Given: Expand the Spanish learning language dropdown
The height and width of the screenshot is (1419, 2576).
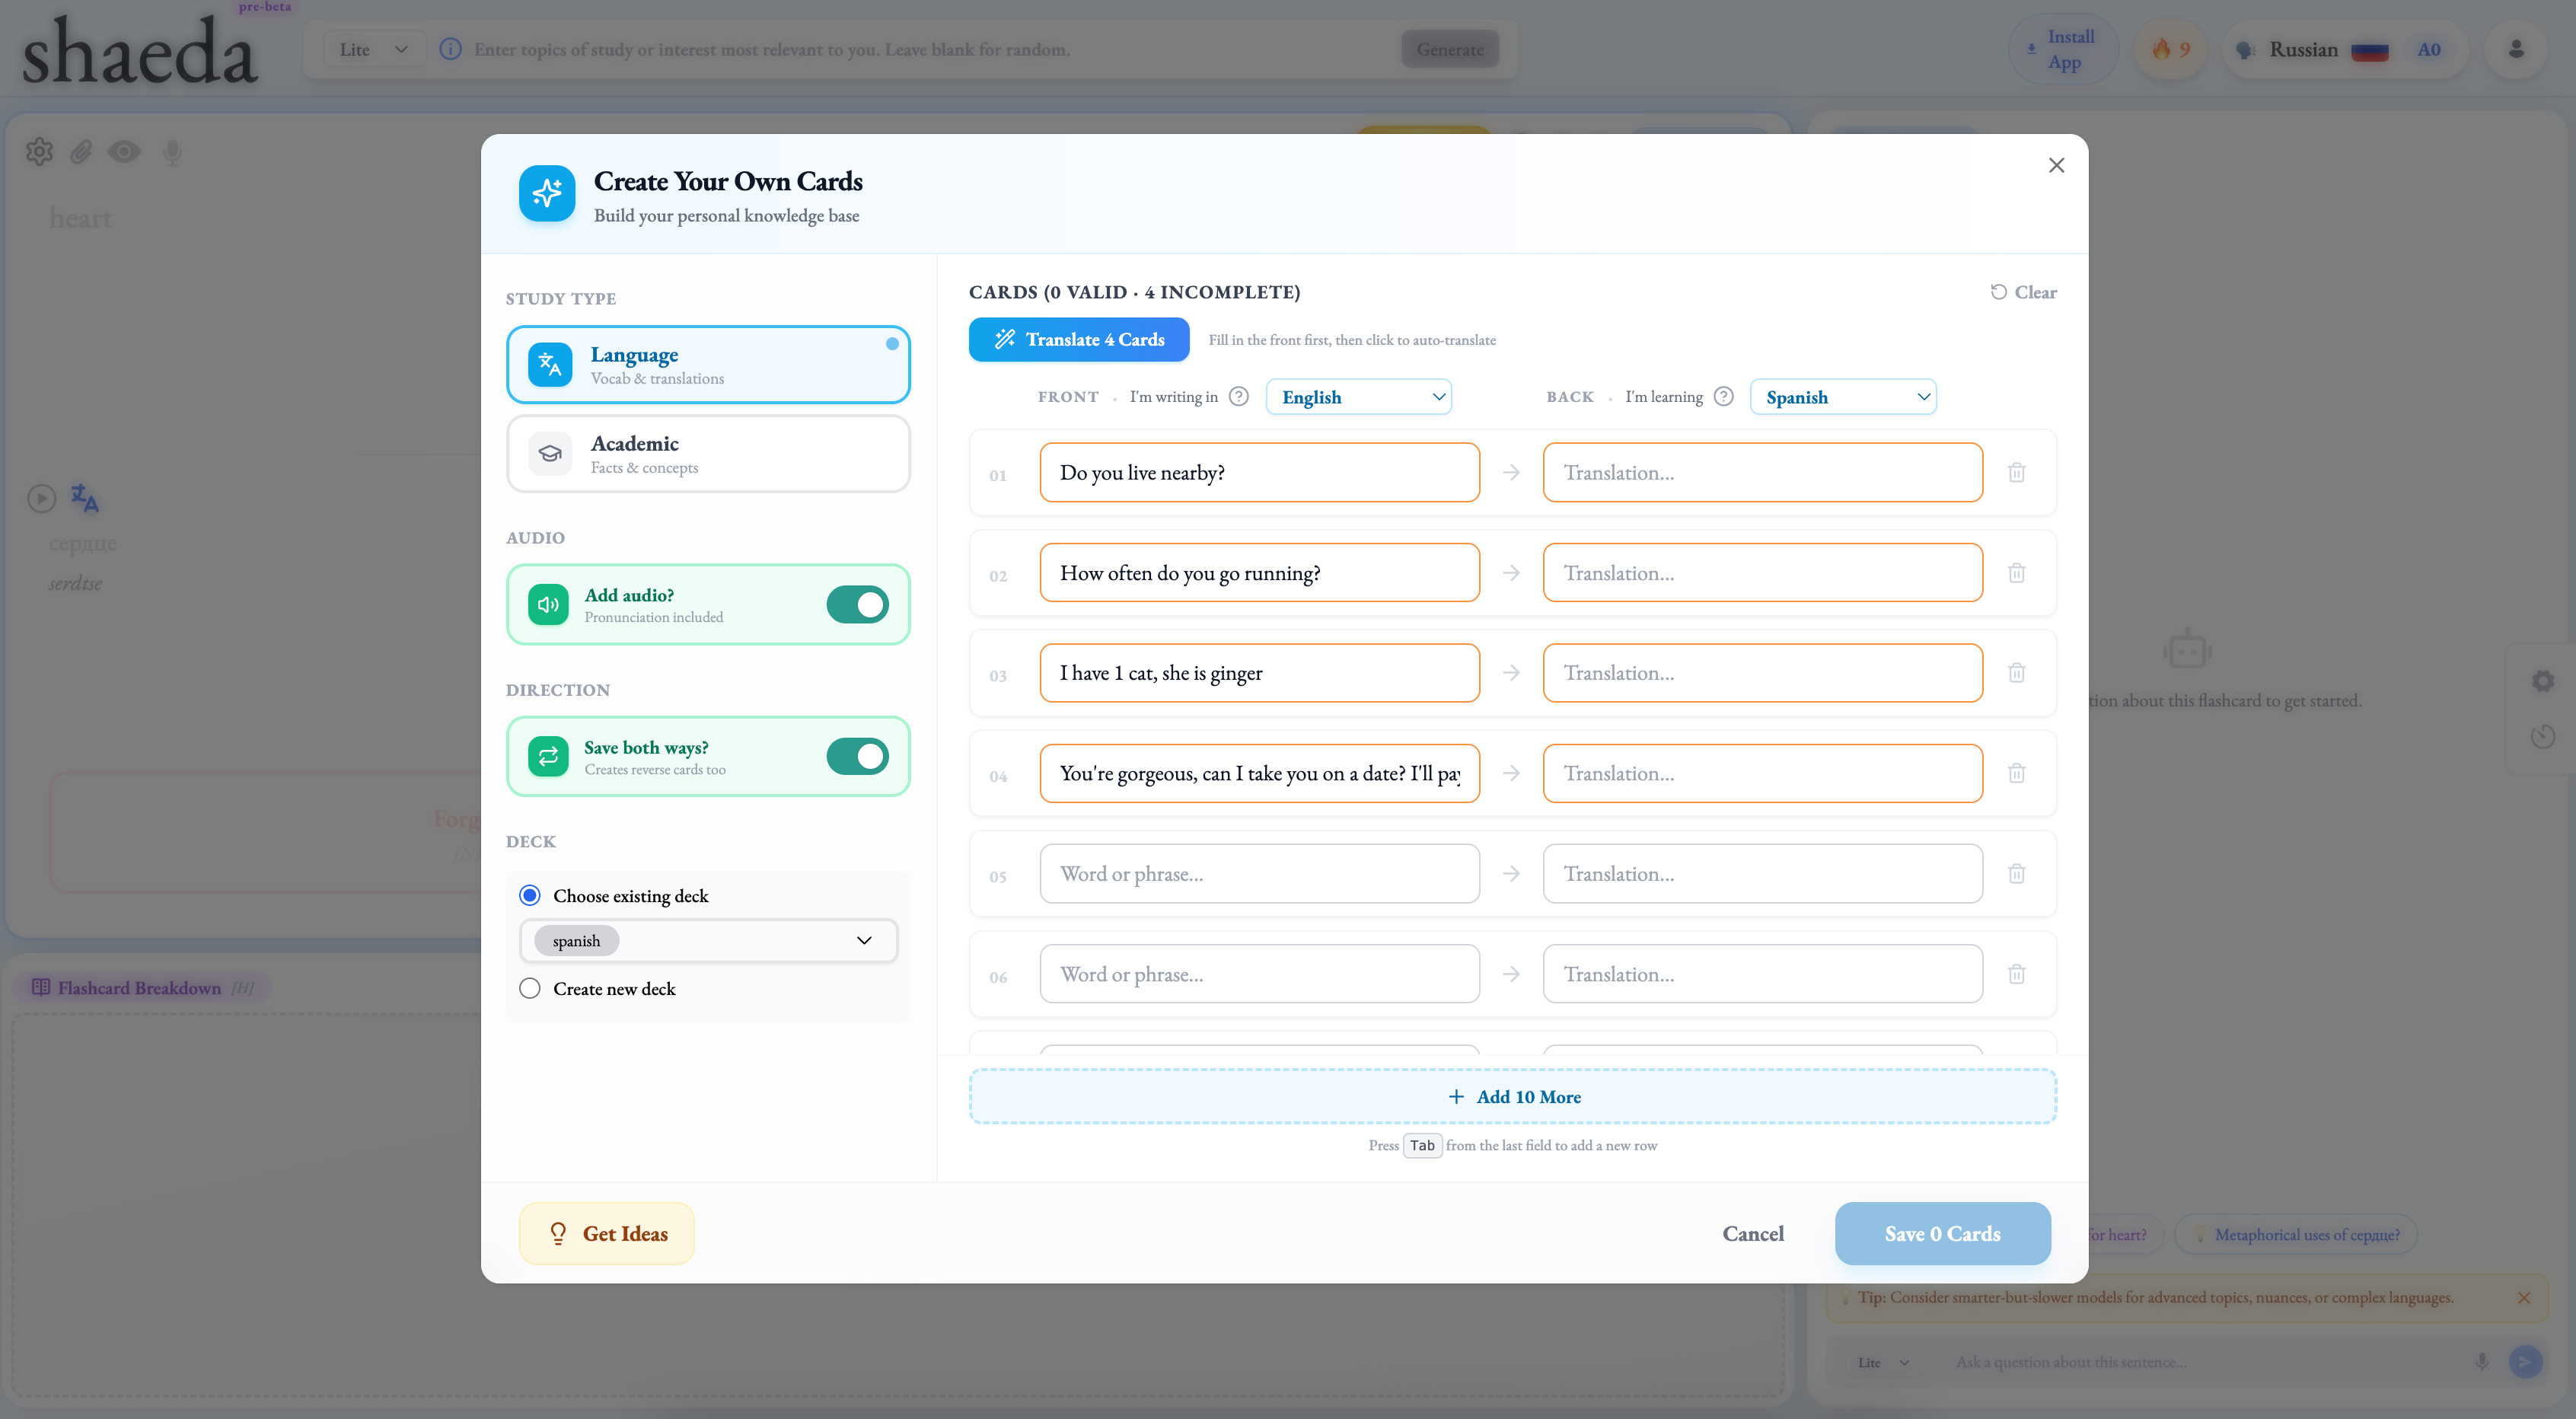Looking at the screenshot, I should 1842,397.
